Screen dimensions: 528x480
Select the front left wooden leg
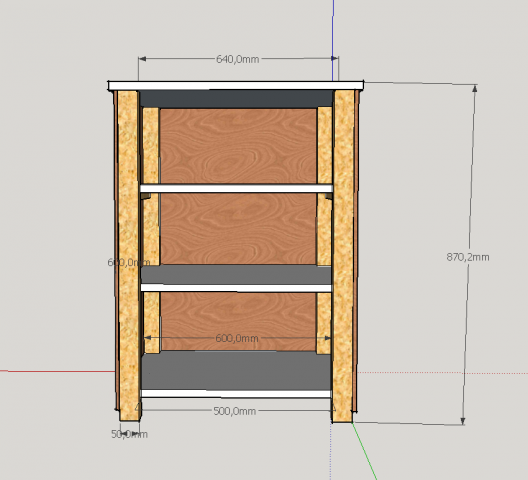tap(129, 255)
